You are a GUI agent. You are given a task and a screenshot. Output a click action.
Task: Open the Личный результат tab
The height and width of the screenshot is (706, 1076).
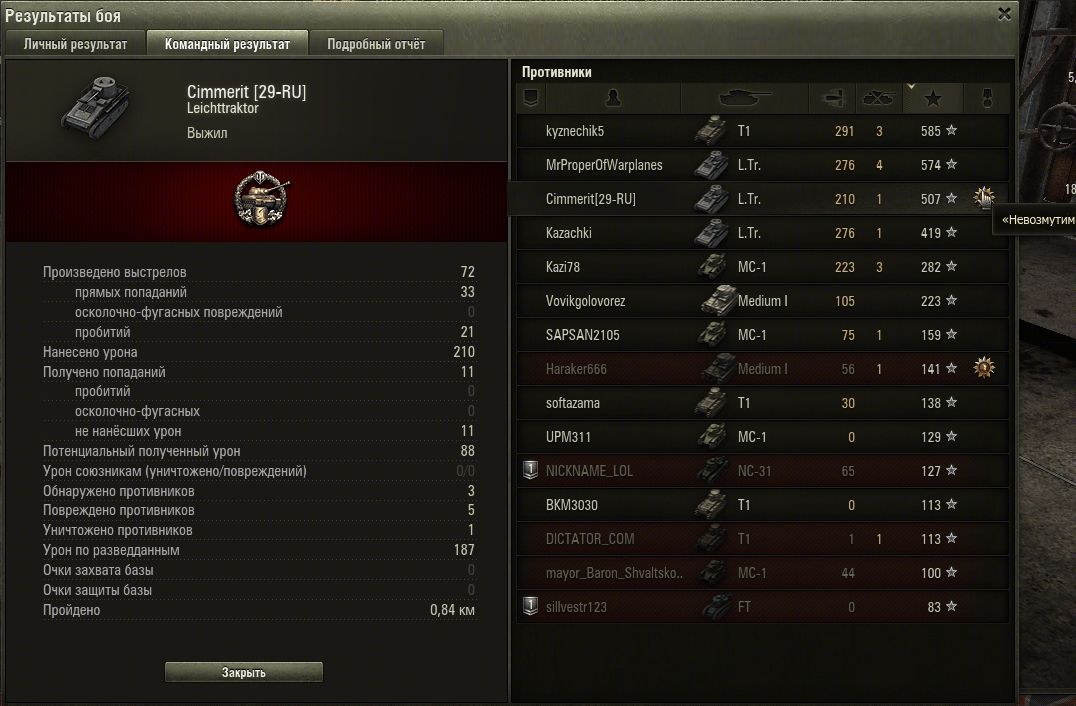(x=75, y=44)
